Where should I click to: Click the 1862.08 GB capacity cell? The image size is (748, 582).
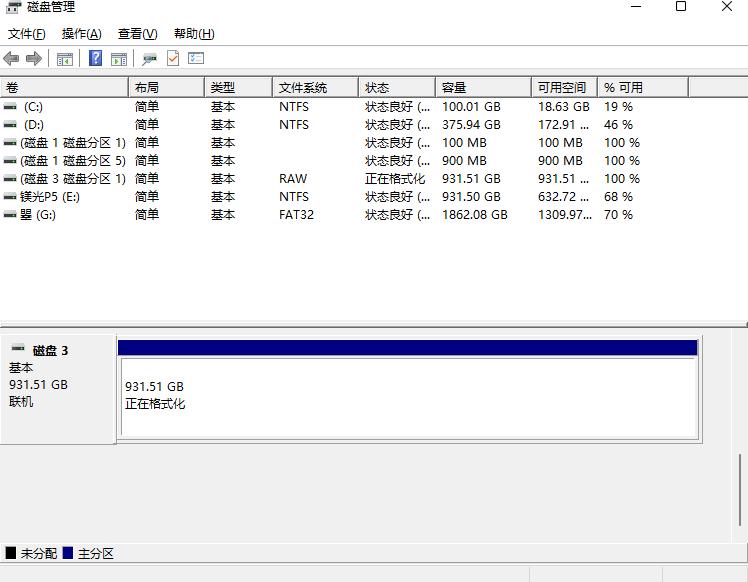coord(475,215)
